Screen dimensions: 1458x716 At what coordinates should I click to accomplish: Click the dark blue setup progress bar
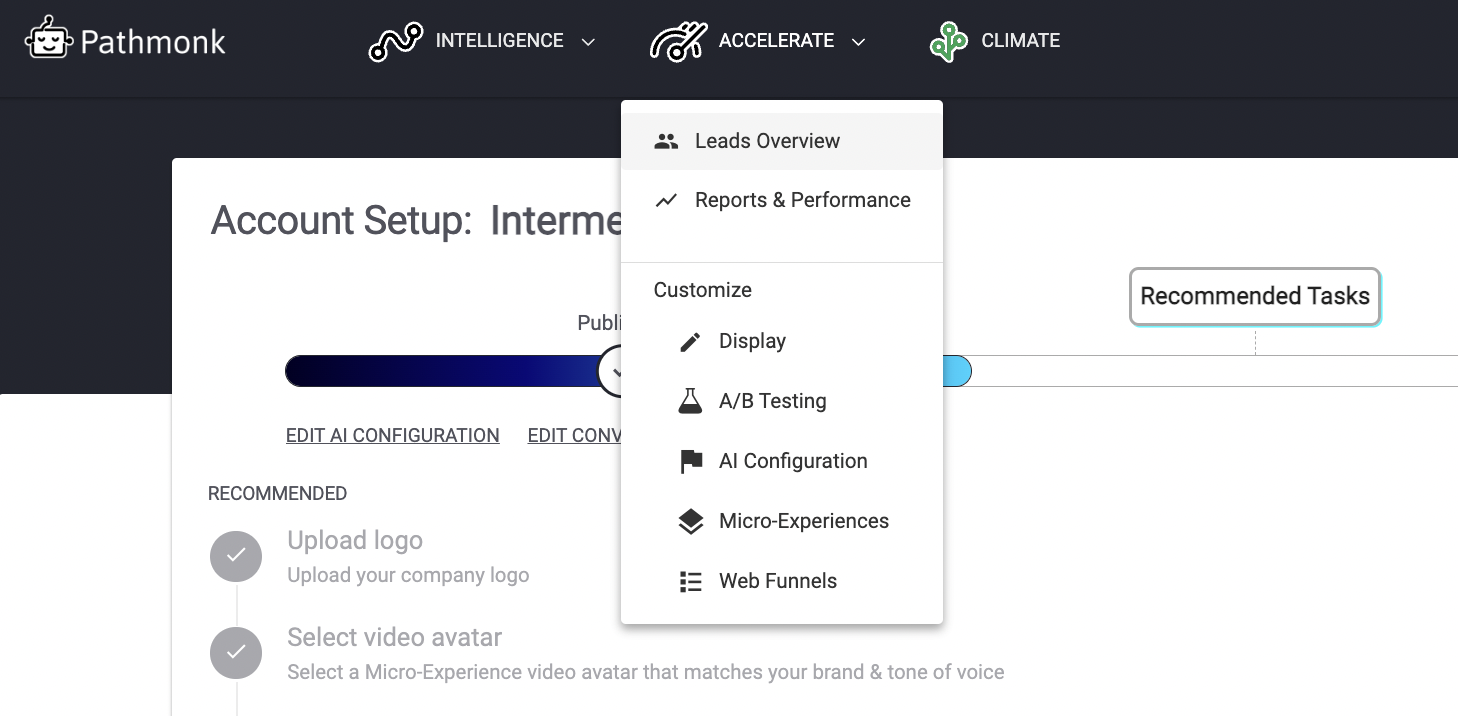(x=440, y=371)
